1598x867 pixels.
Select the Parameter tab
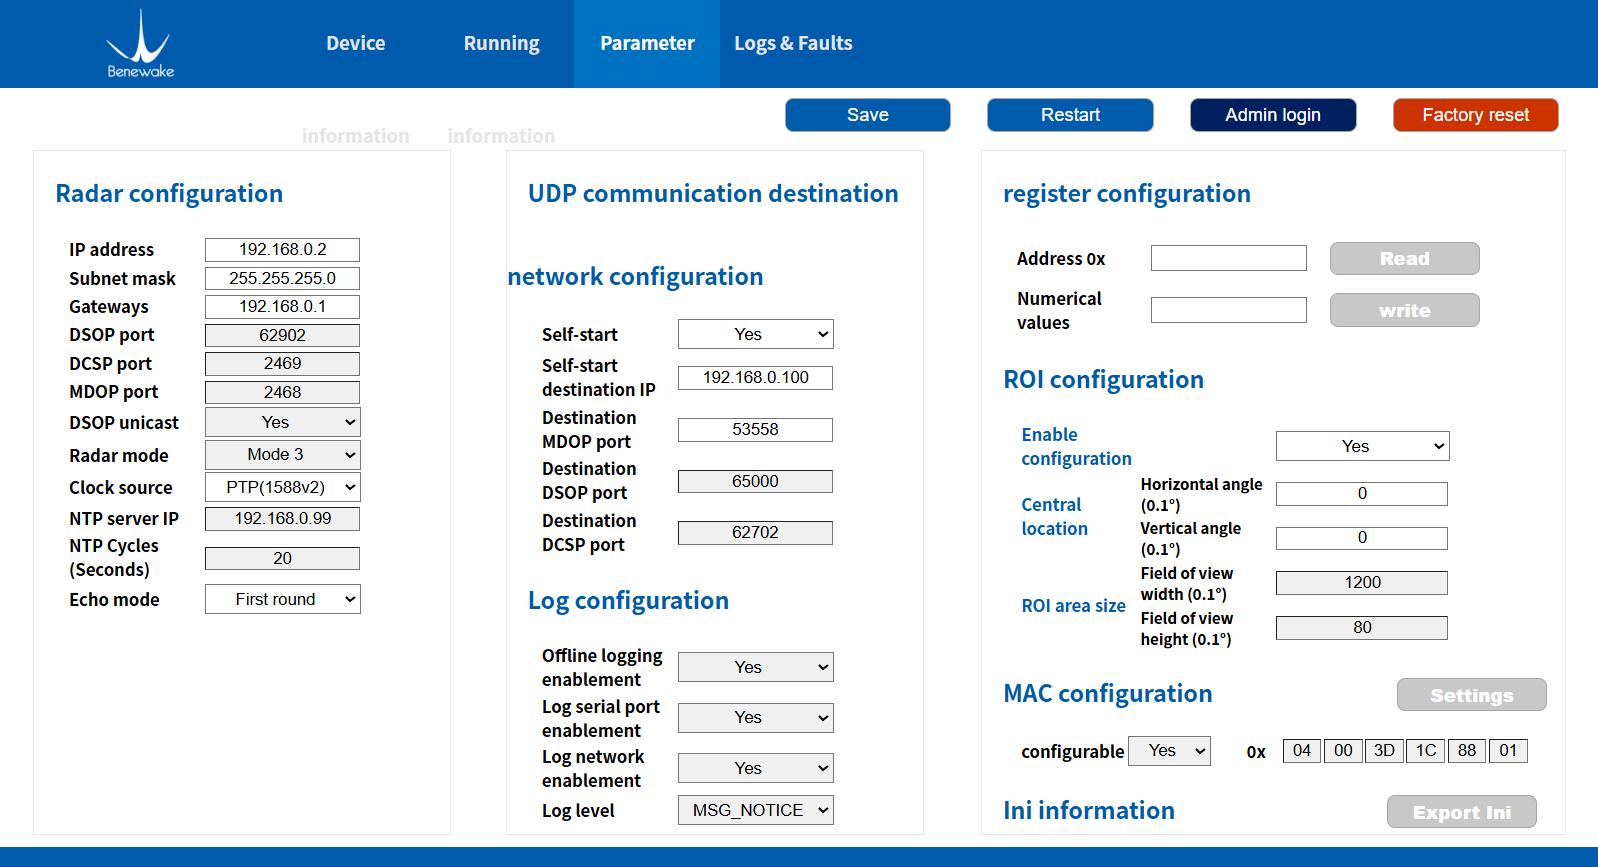click(x=647, y=43)
